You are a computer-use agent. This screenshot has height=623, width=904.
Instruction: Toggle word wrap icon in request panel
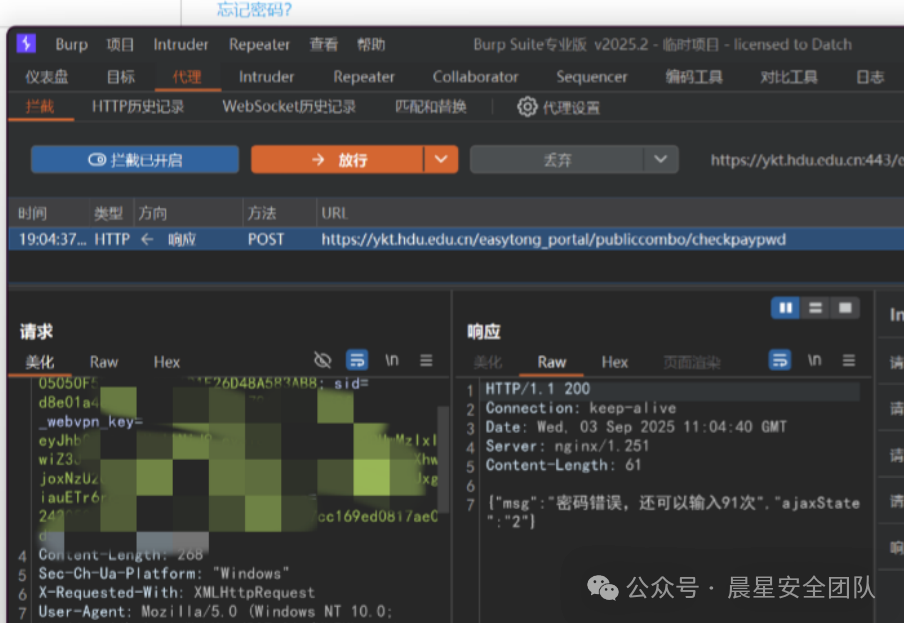(x=357, y=361)
